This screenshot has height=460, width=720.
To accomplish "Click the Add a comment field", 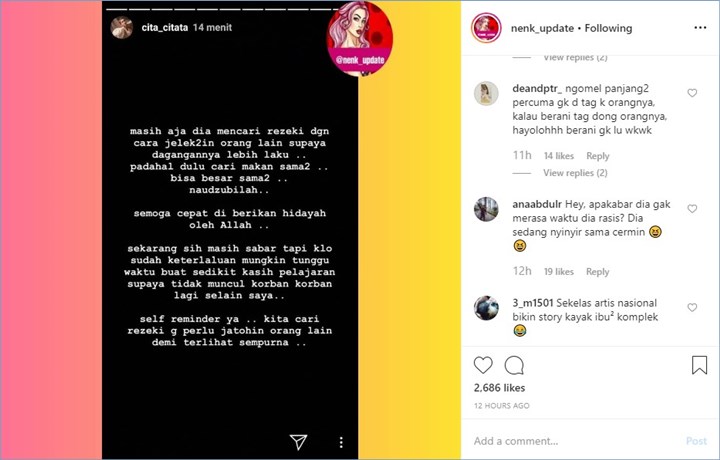I will click(x=576, y=441).
